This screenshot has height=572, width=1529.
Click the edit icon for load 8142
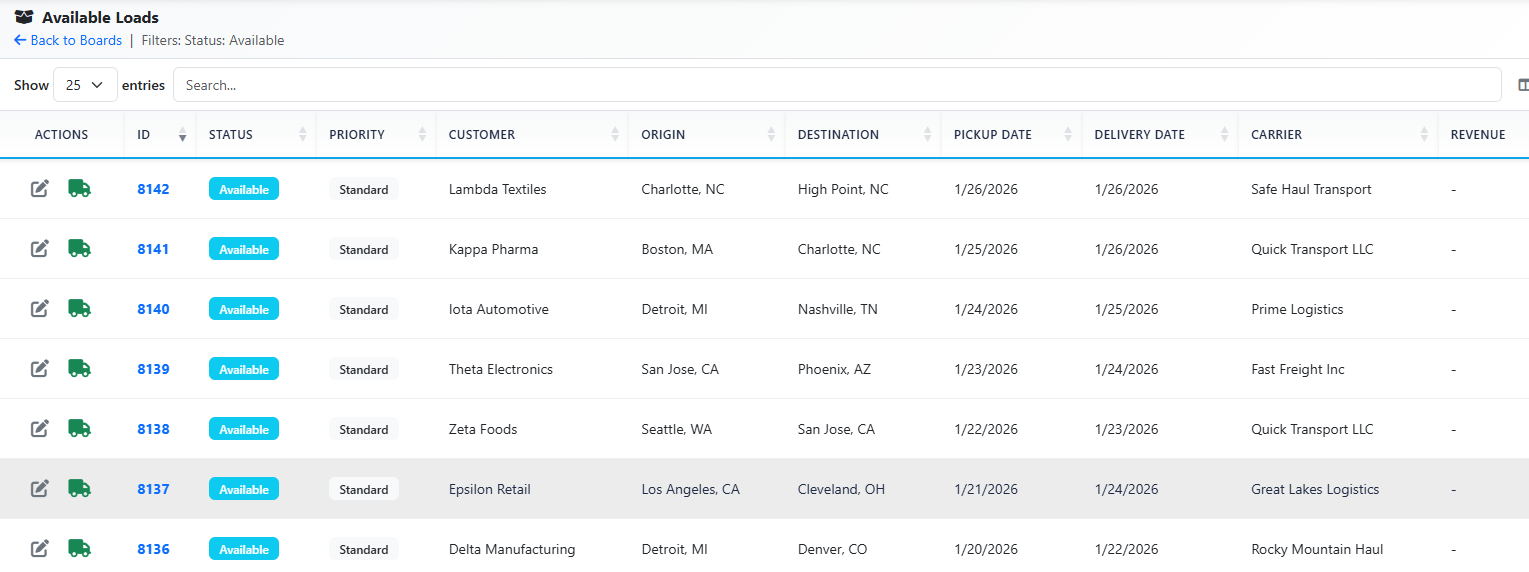tap(40, 189)
